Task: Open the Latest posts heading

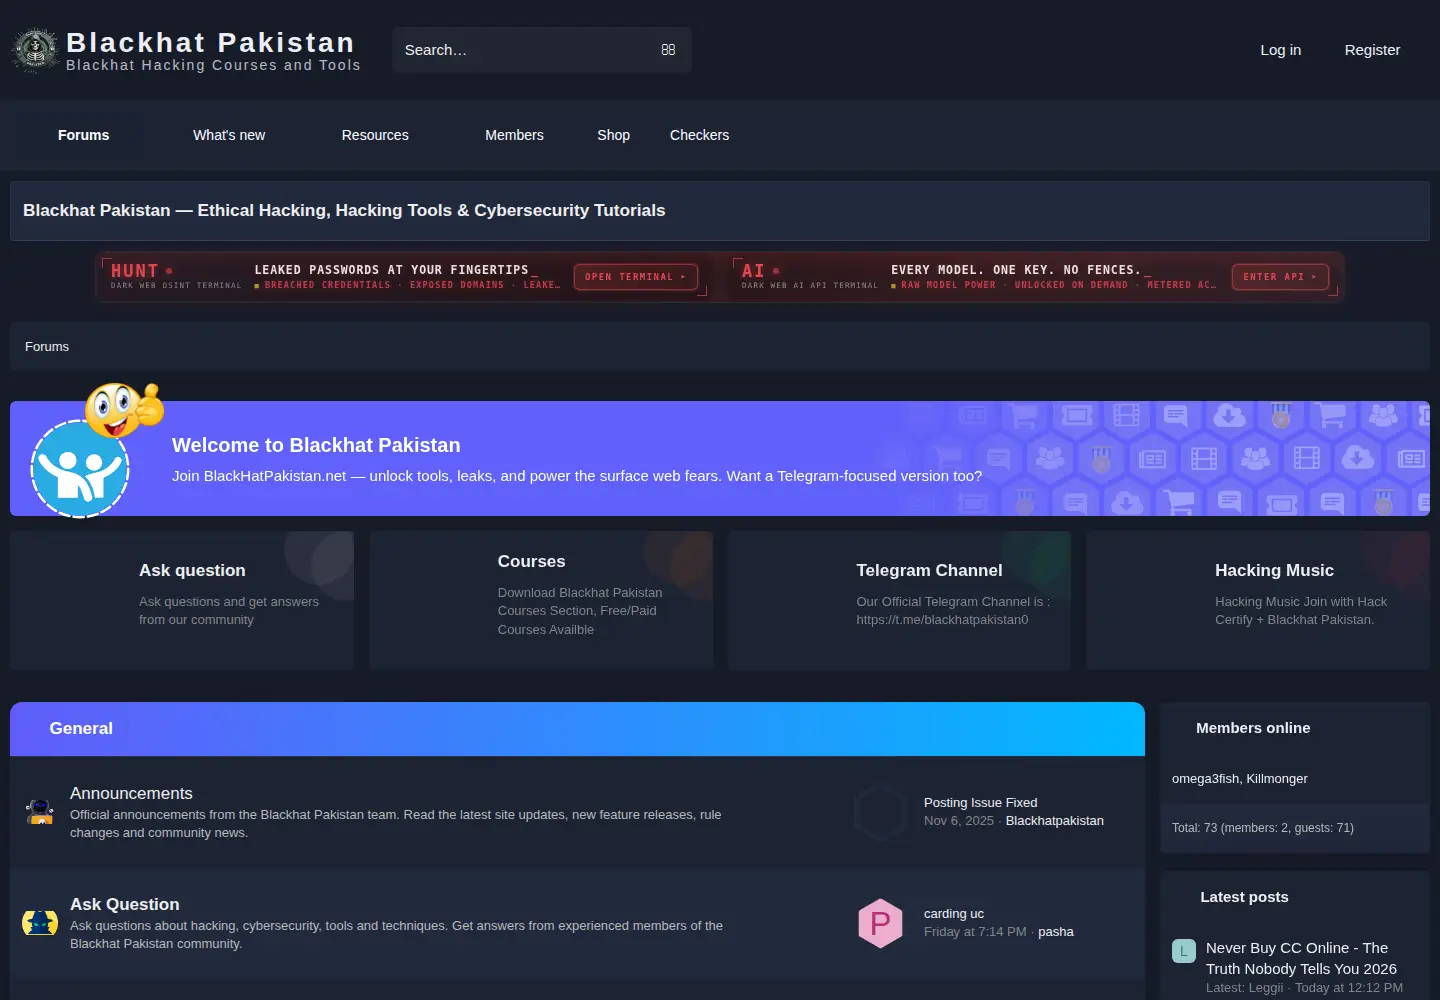Action: [x=1244, y=897]
